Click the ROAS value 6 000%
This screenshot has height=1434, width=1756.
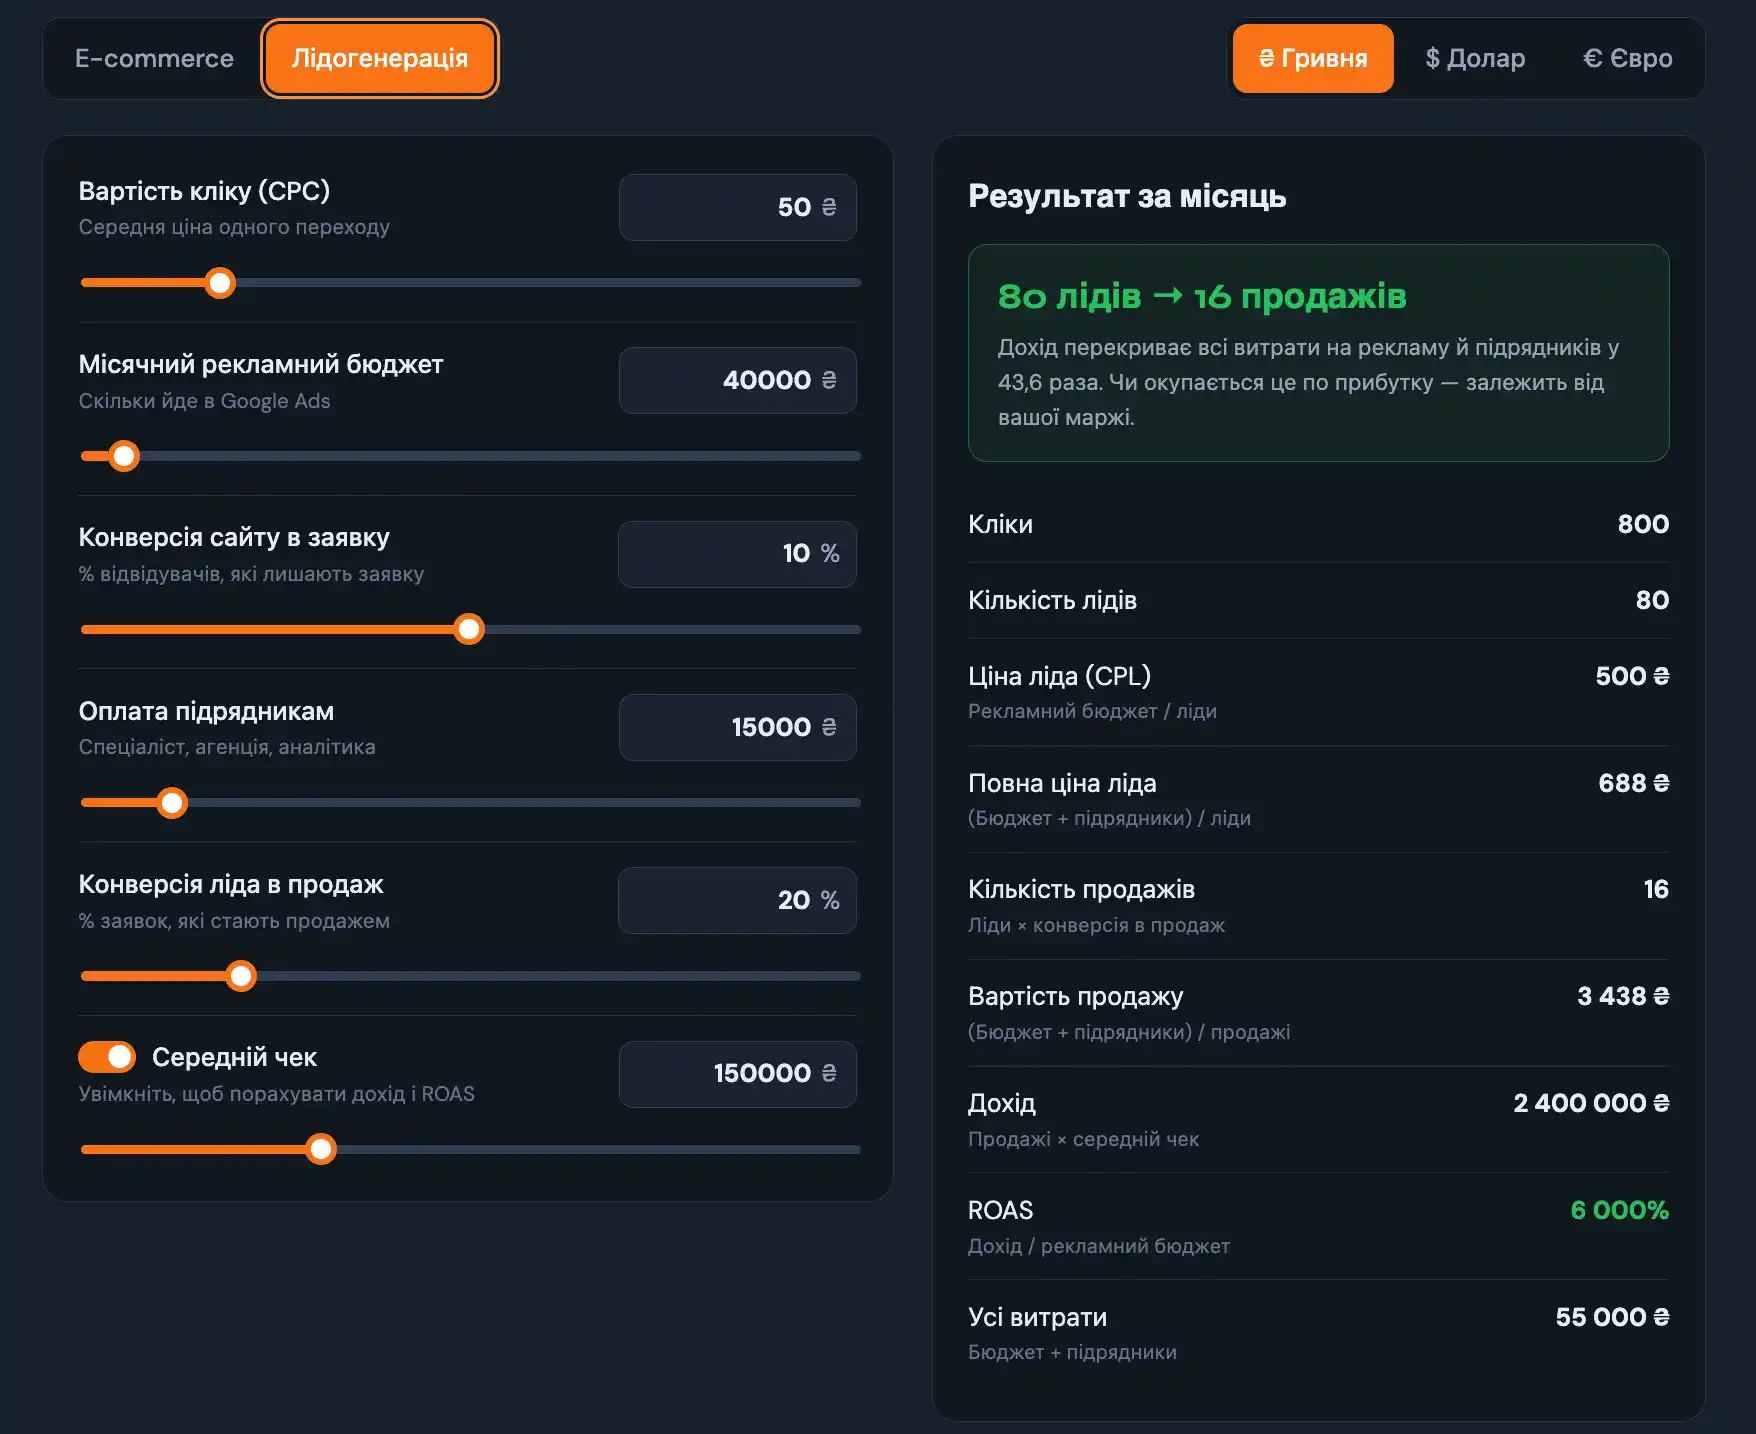point(1620,1210)
